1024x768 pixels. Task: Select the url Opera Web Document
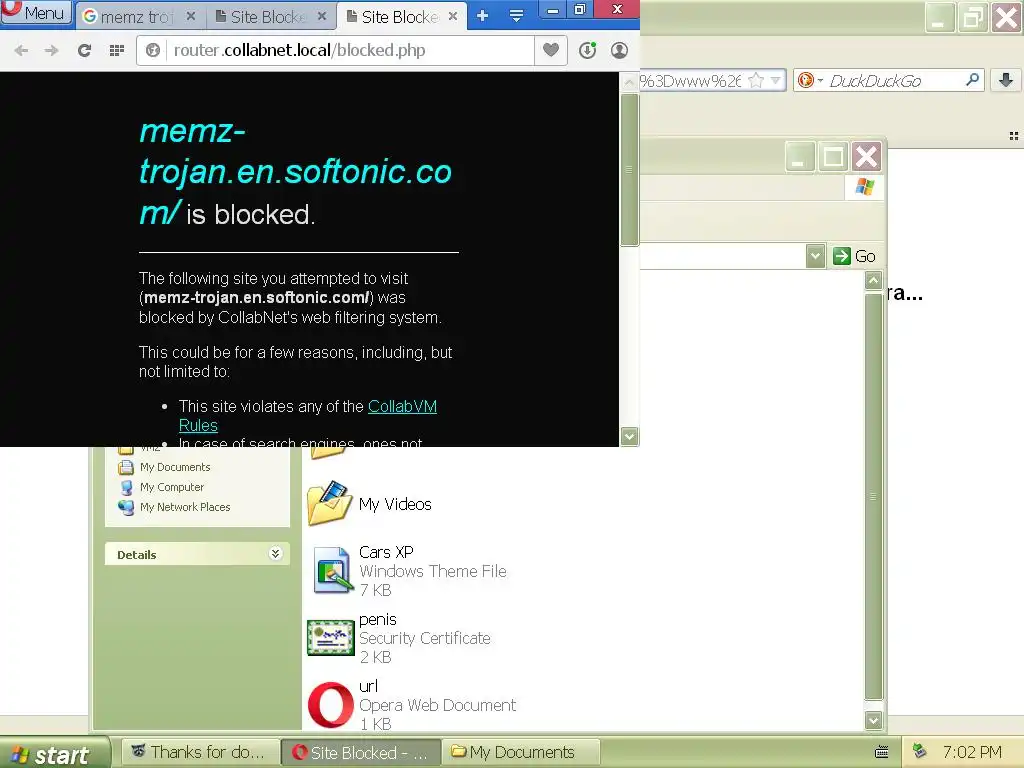[411, 705]
